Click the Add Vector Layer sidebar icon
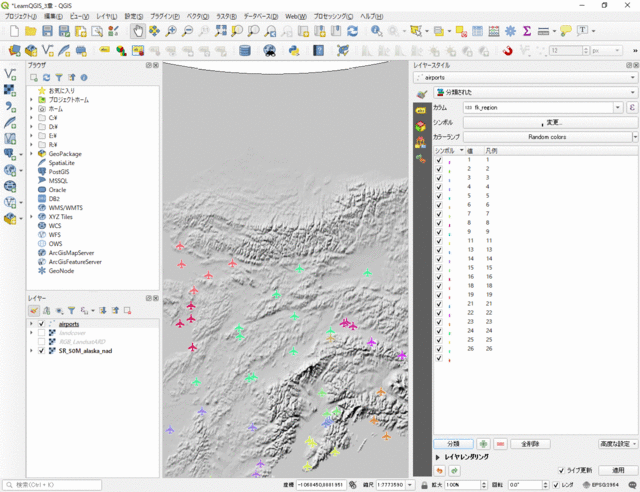The height and width of the screenshot is (492, 640). pos(10,74)
